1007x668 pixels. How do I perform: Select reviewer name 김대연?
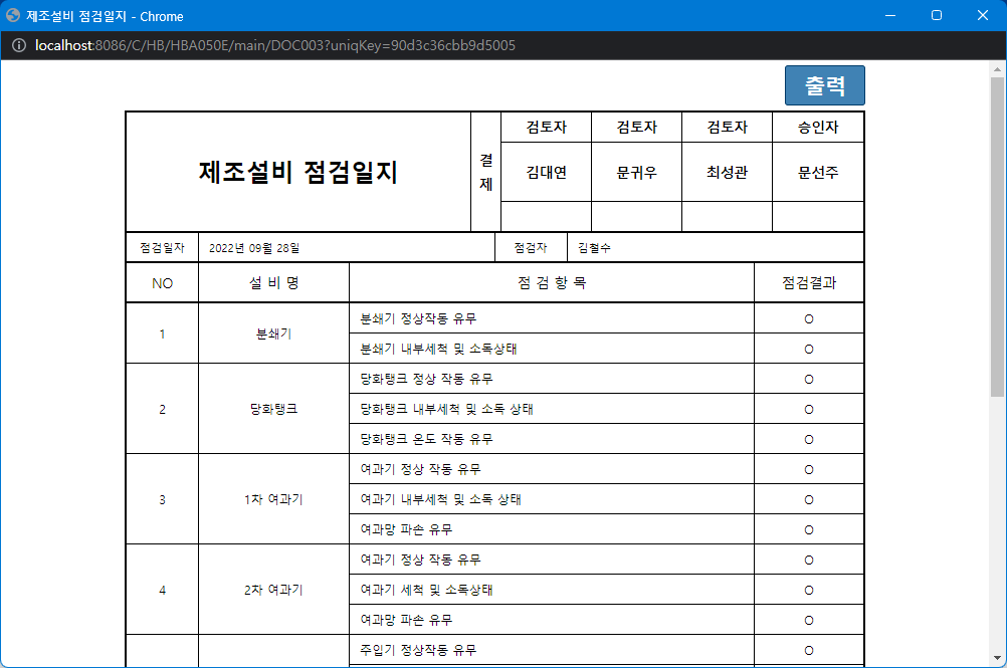tap(547, 173)
